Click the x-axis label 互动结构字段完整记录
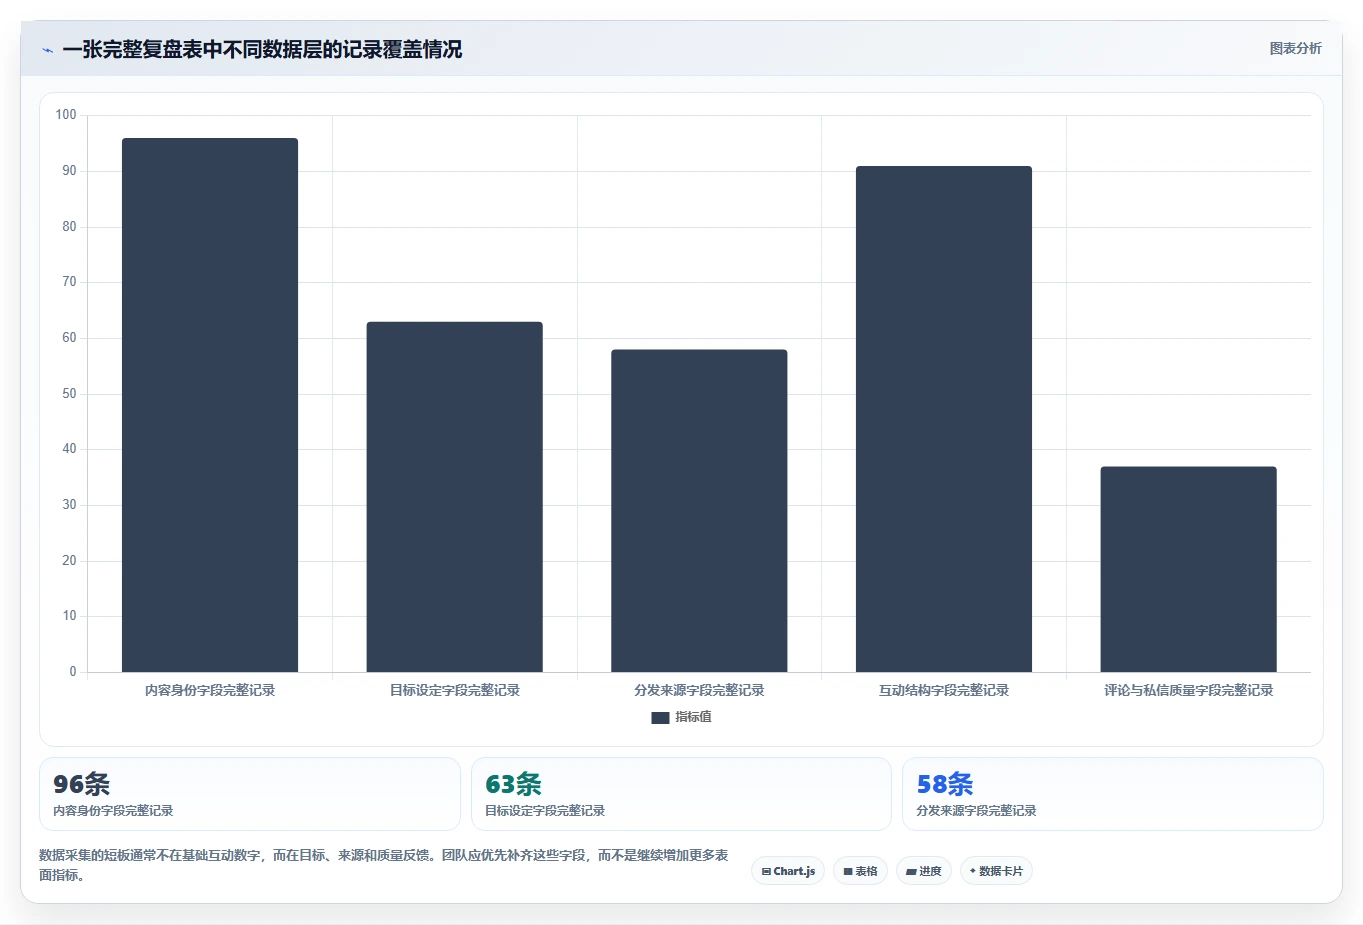 (x=944, y=690)
